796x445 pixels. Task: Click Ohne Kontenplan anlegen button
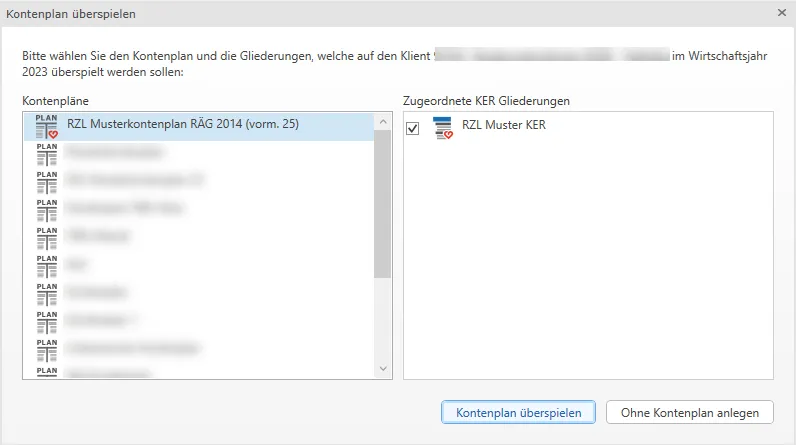689,413
